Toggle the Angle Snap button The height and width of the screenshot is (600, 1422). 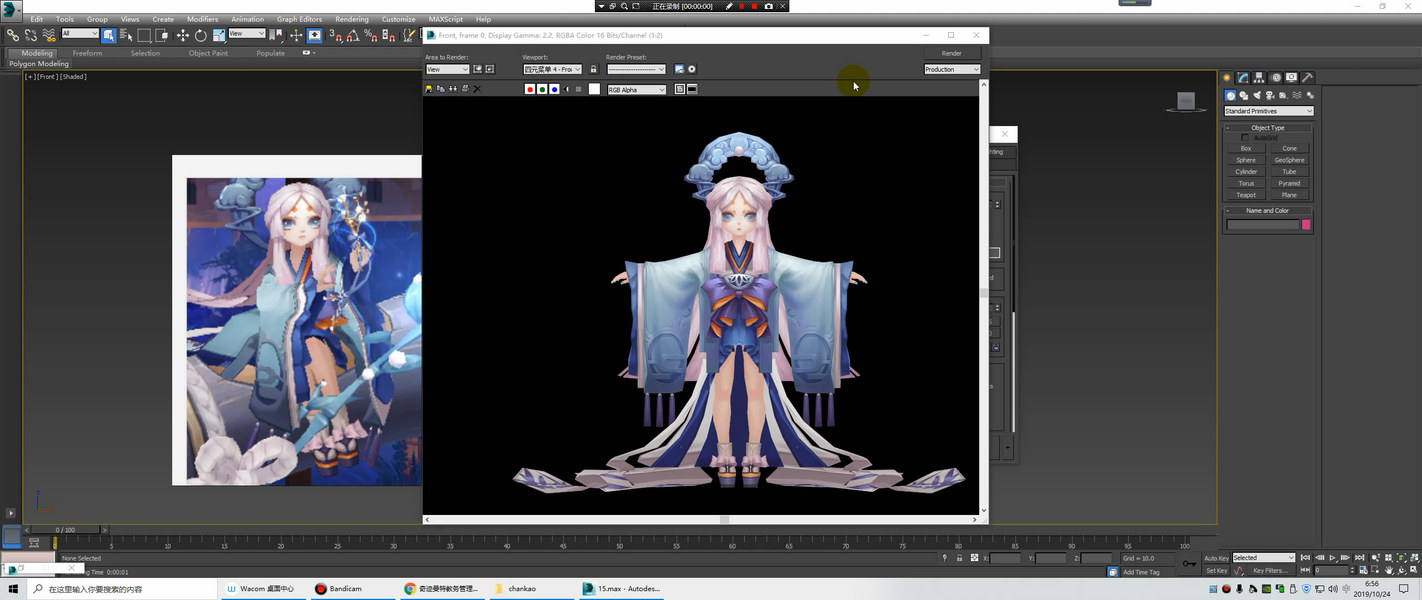tap(353, 35)
